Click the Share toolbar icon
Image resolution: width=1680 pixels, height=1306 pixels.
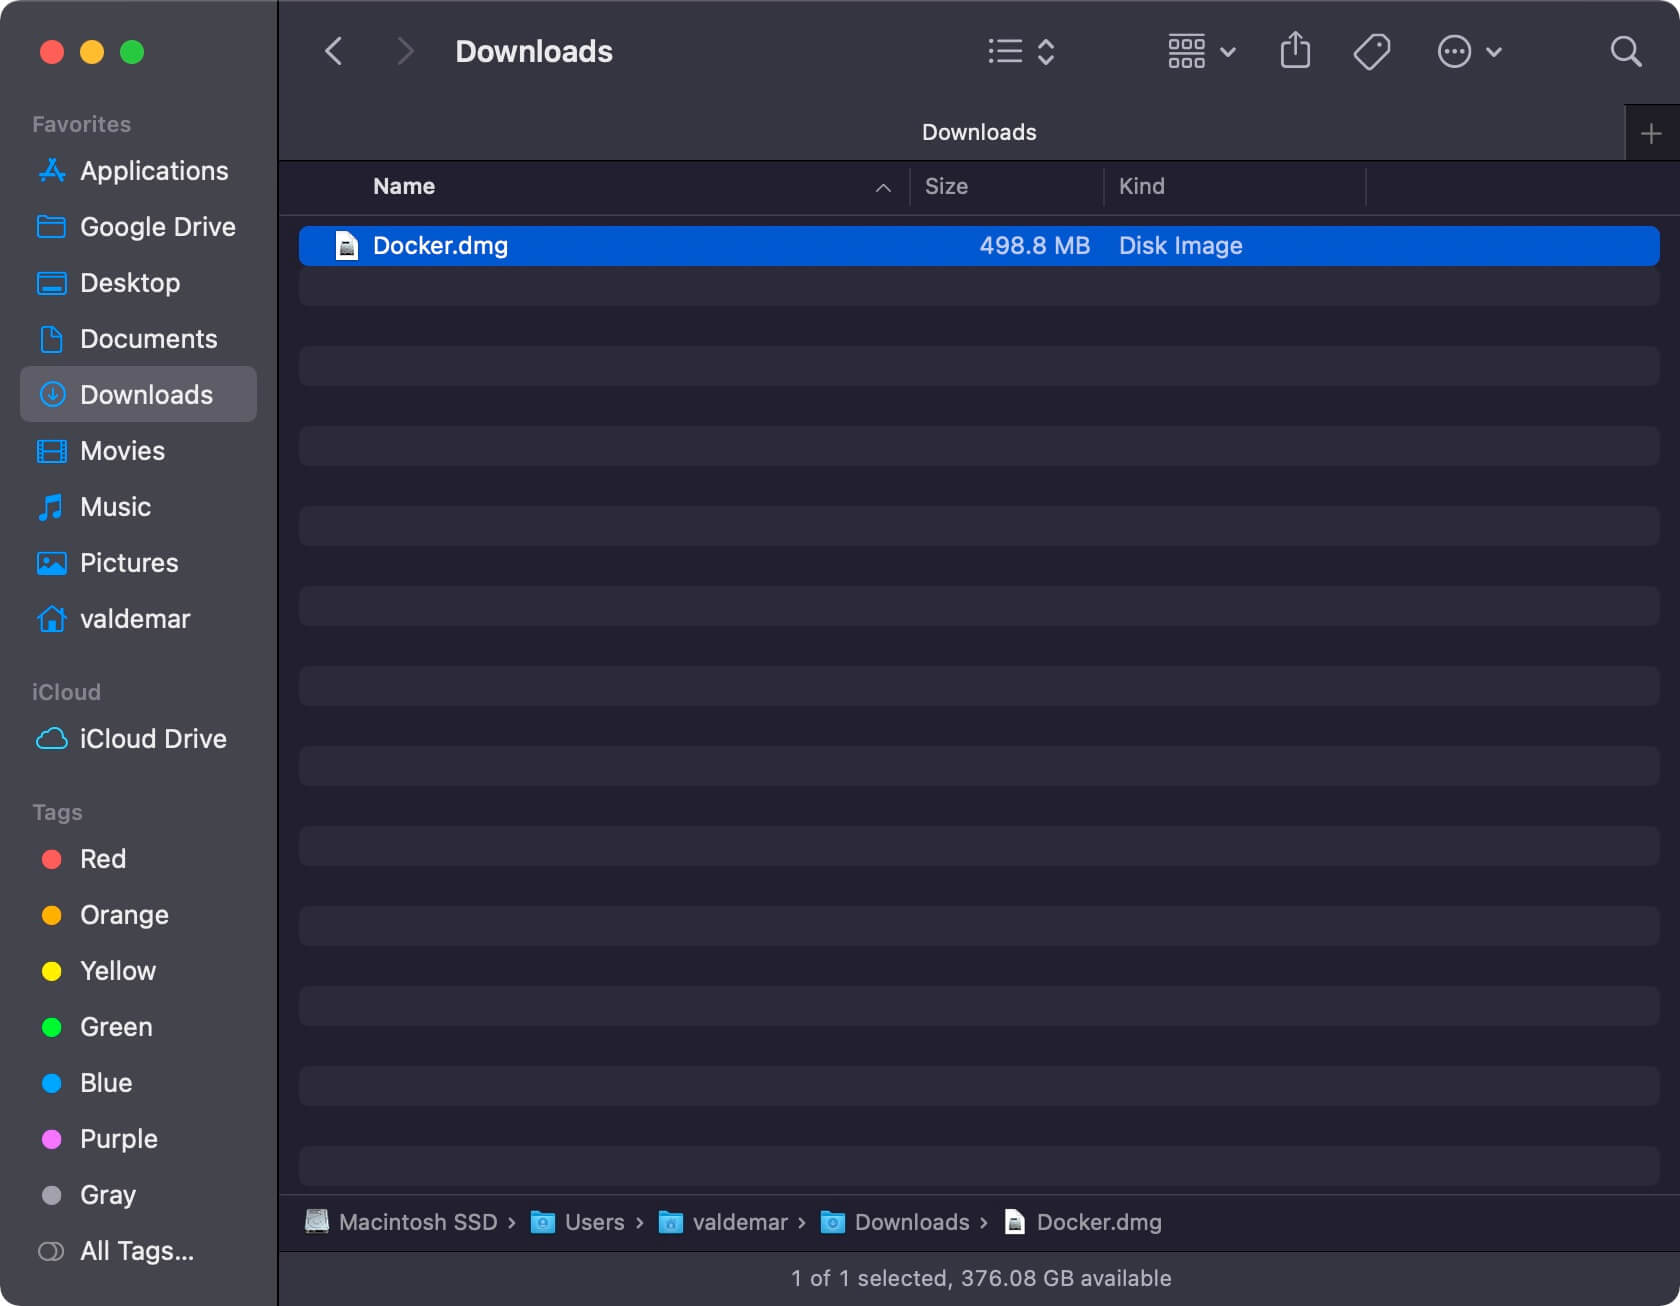1295,50
